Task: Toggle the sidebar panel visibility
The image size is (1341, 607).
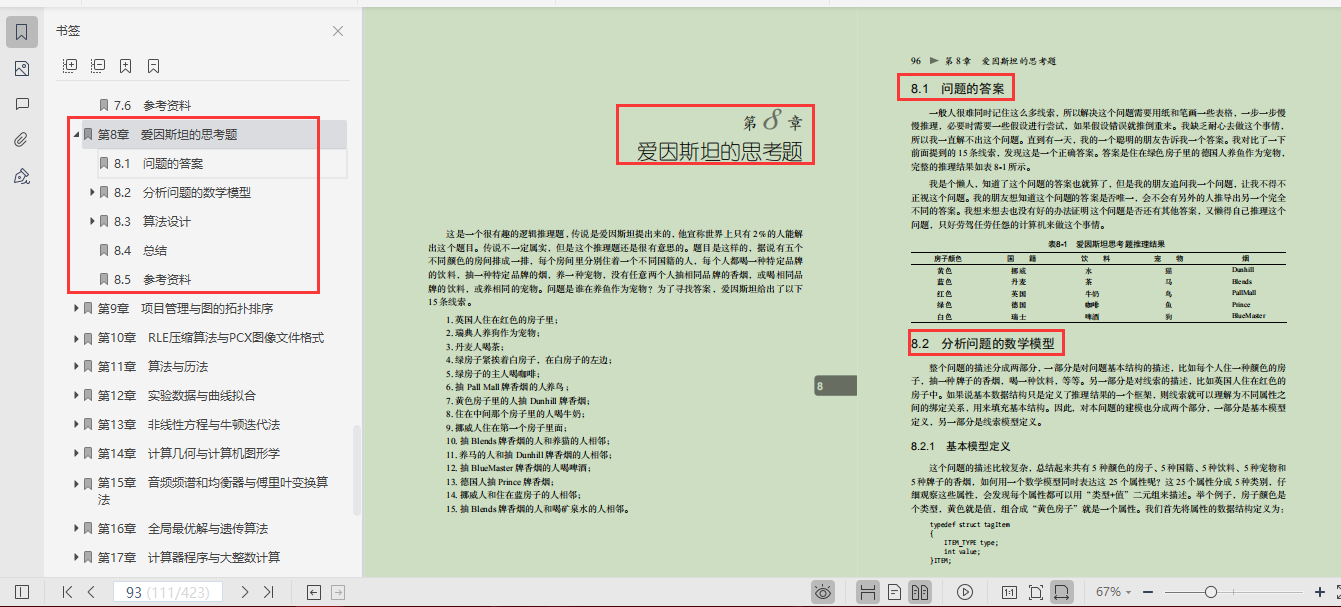Action: point(22,592)
